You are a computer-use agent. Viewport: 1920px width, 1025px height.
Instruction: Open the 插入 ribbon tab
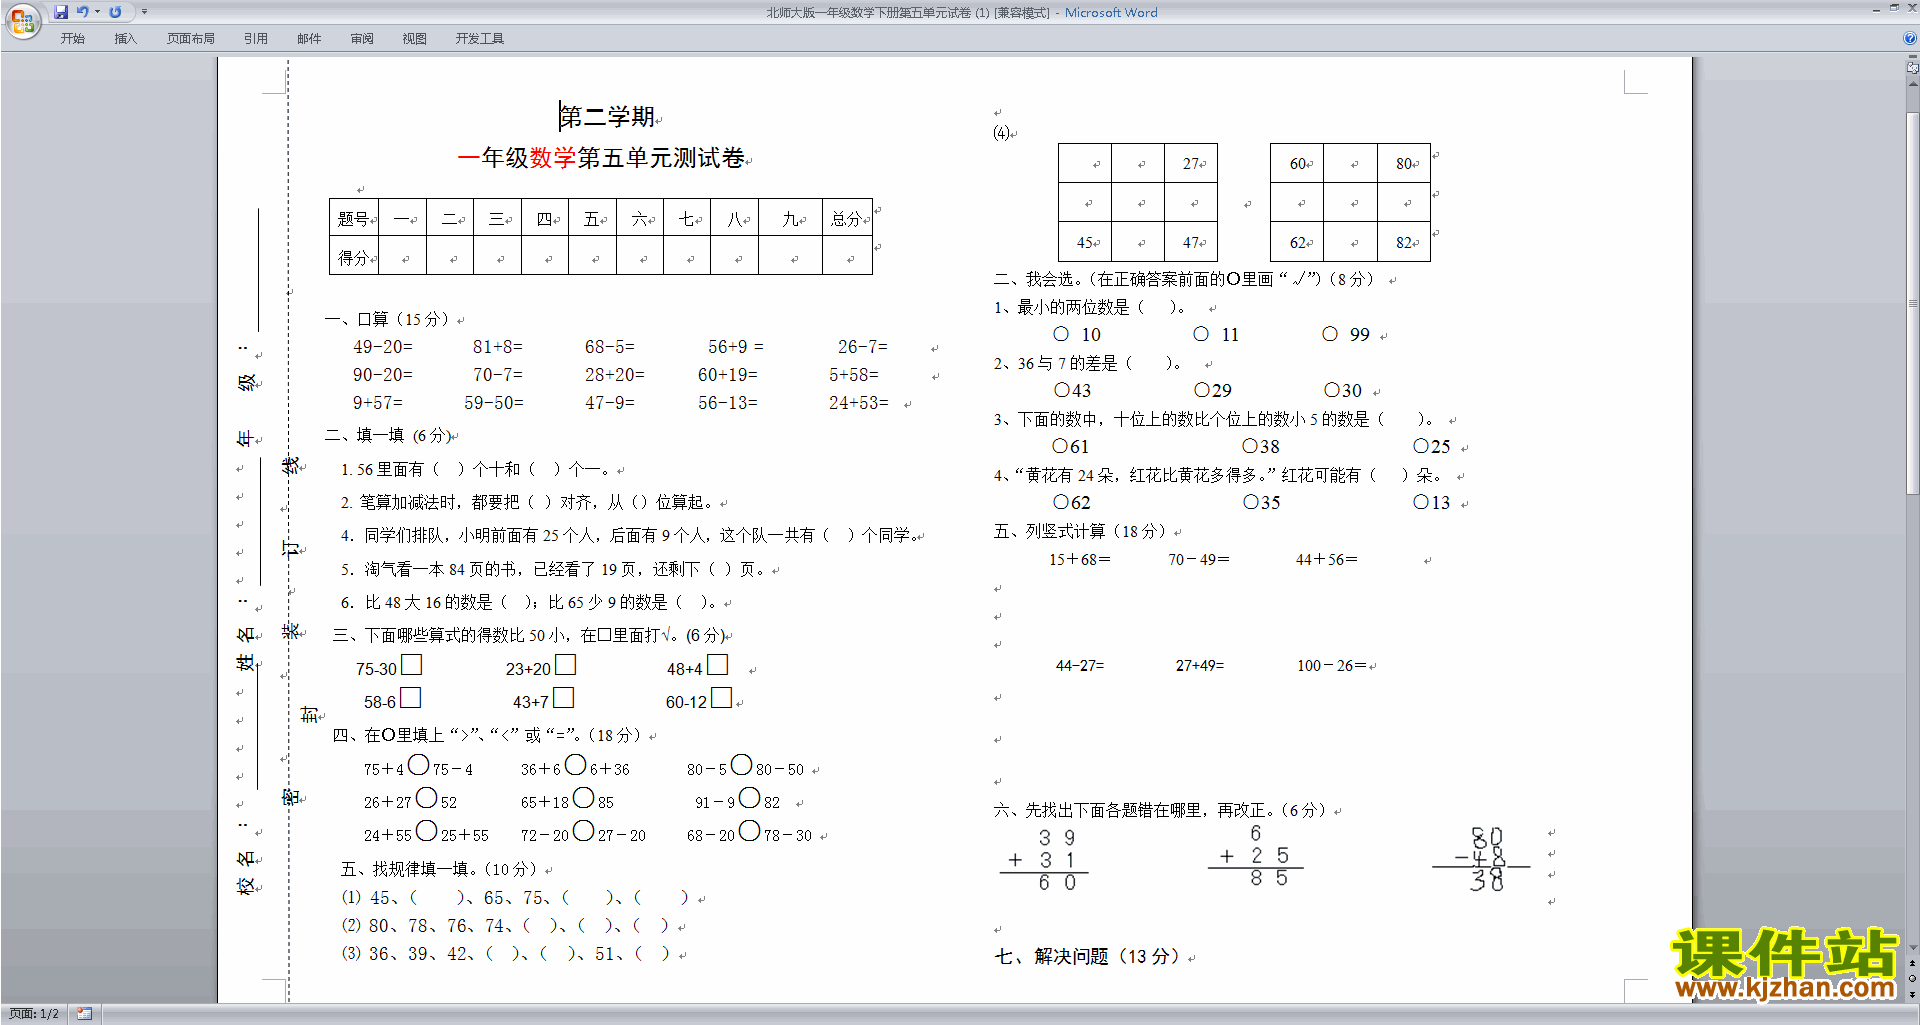tap(125, 38)
